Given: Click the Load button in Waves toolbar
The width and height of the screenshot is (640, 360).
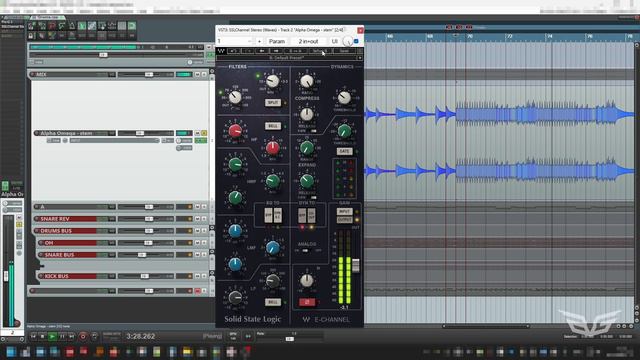Looking at the screenshot, I should point(320,51).
